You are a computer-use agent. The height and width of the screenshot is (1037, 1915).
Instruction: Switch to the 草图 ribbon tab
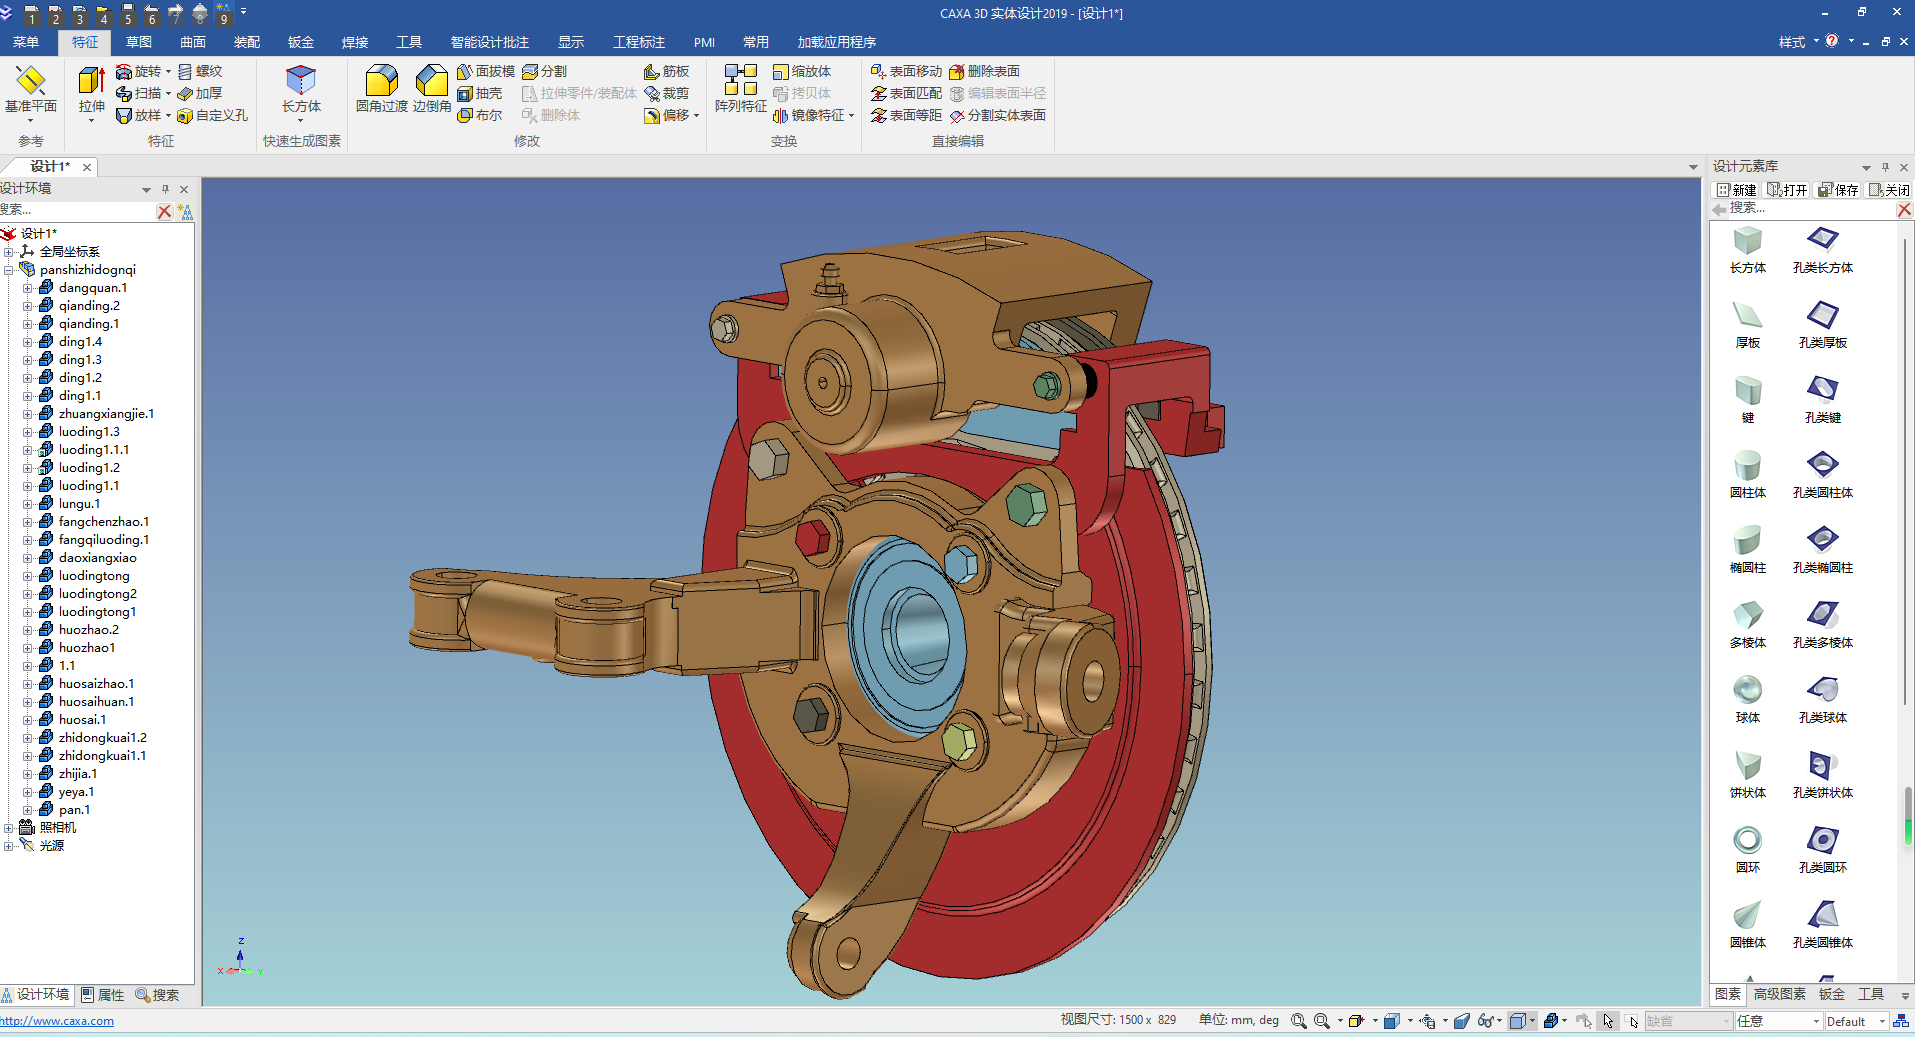click(139, 42)
